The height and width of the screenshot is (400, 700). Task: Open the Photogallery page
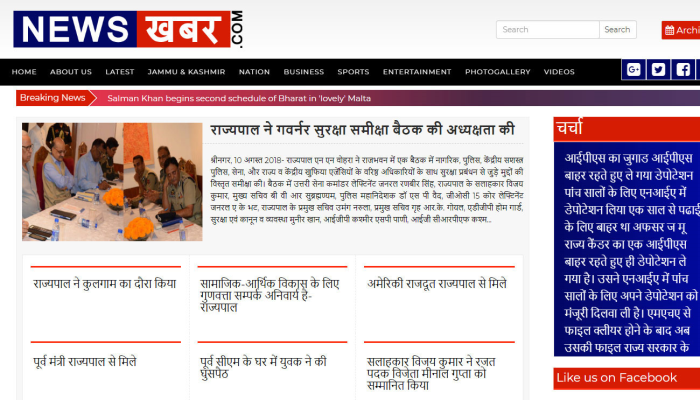point(497,72)
